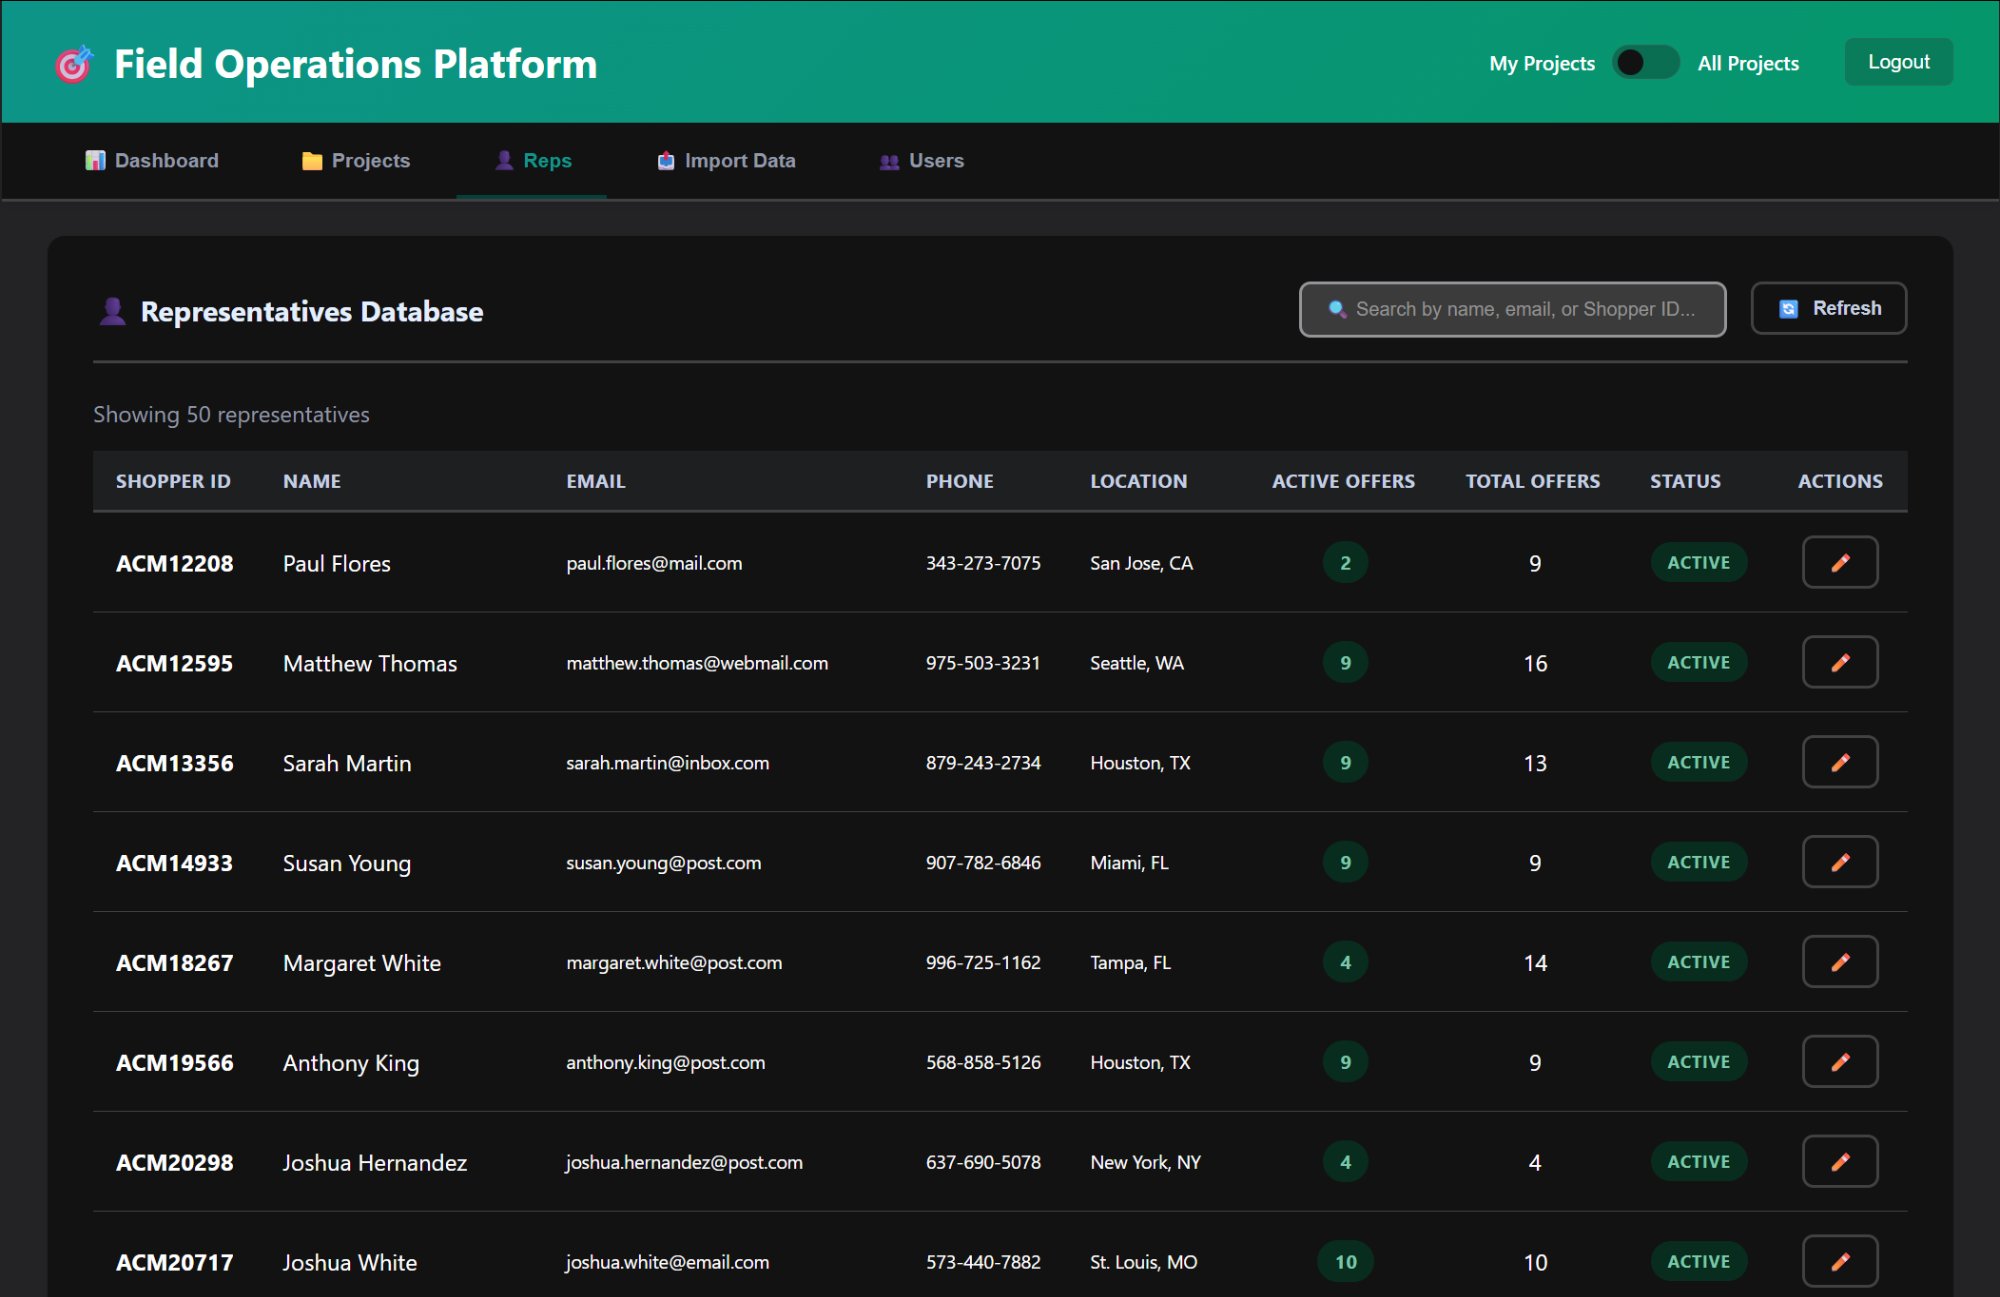2000x1297 pixels.
Task: Edit Susan Young with the pencil icon
Action: pyautogui.click(x=1840, y=862)
